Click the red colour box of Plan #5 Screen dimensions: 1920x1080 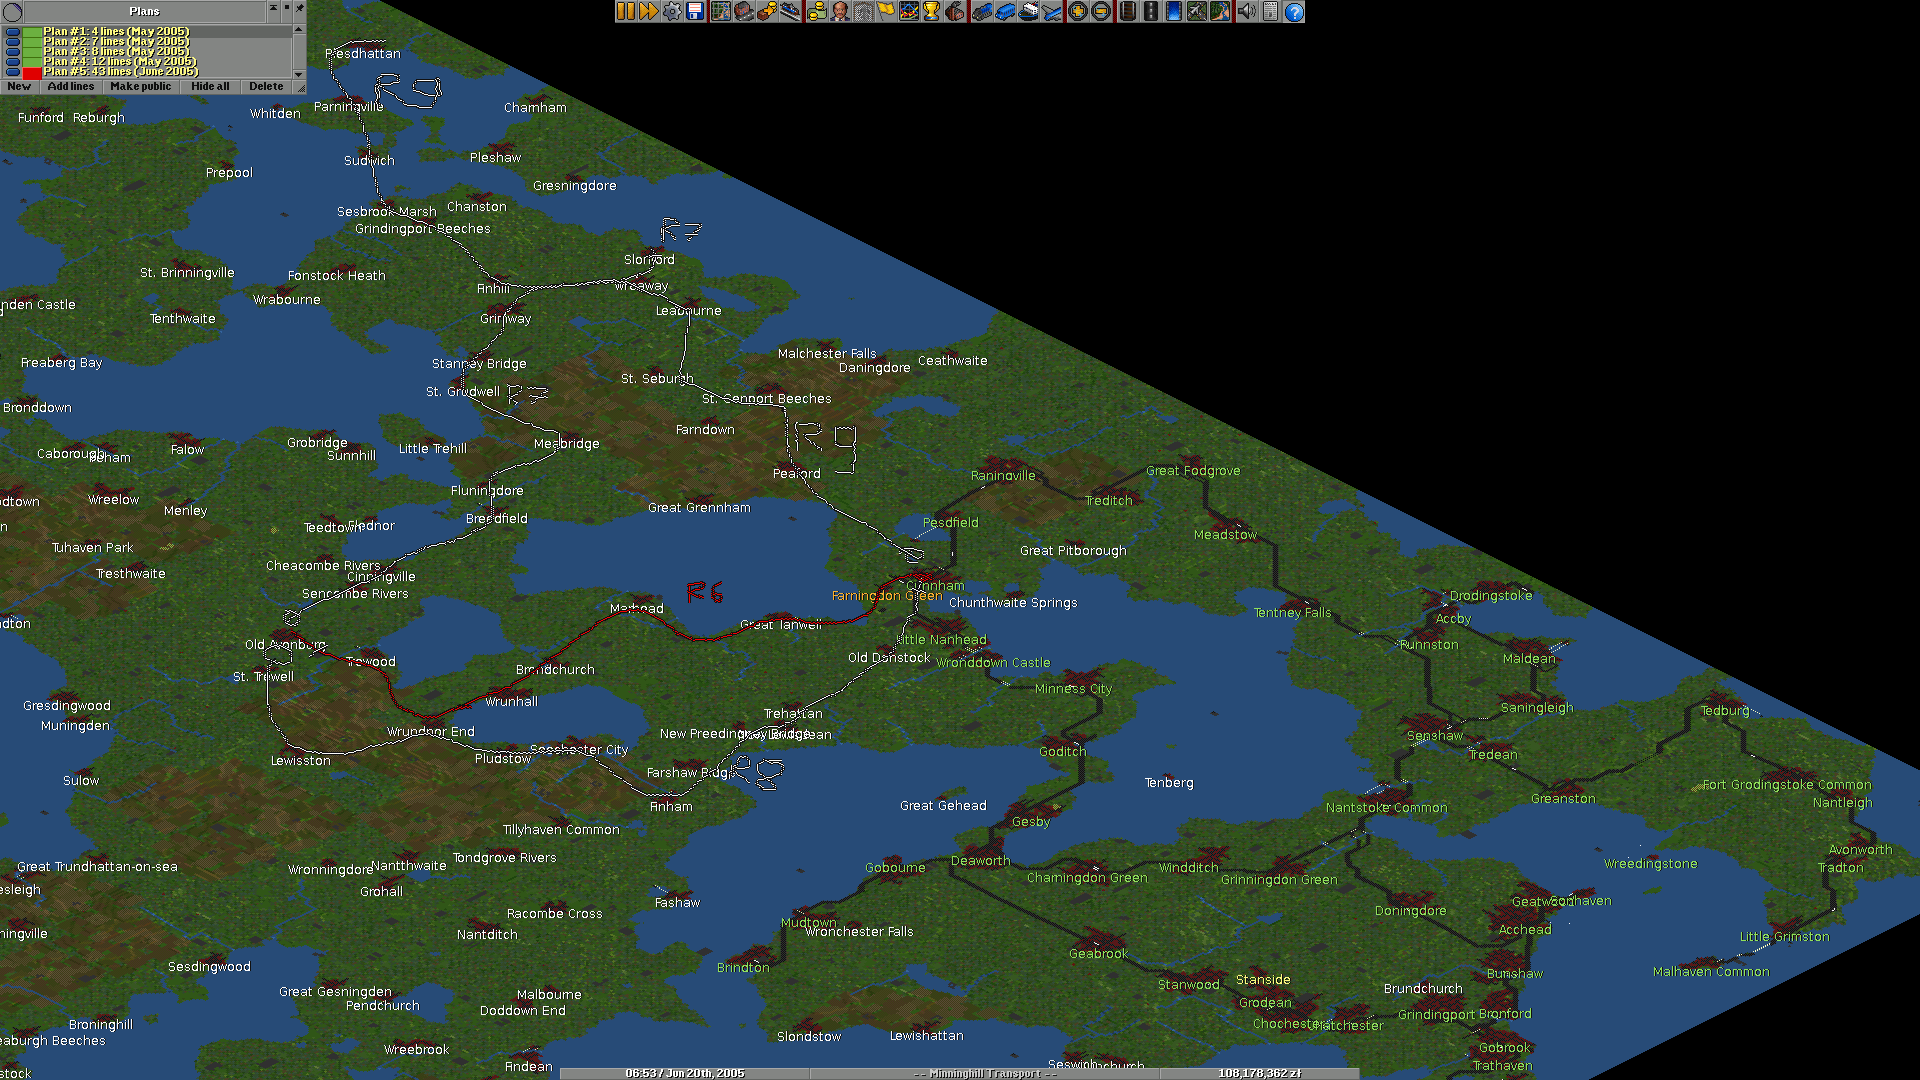(32, 72)
